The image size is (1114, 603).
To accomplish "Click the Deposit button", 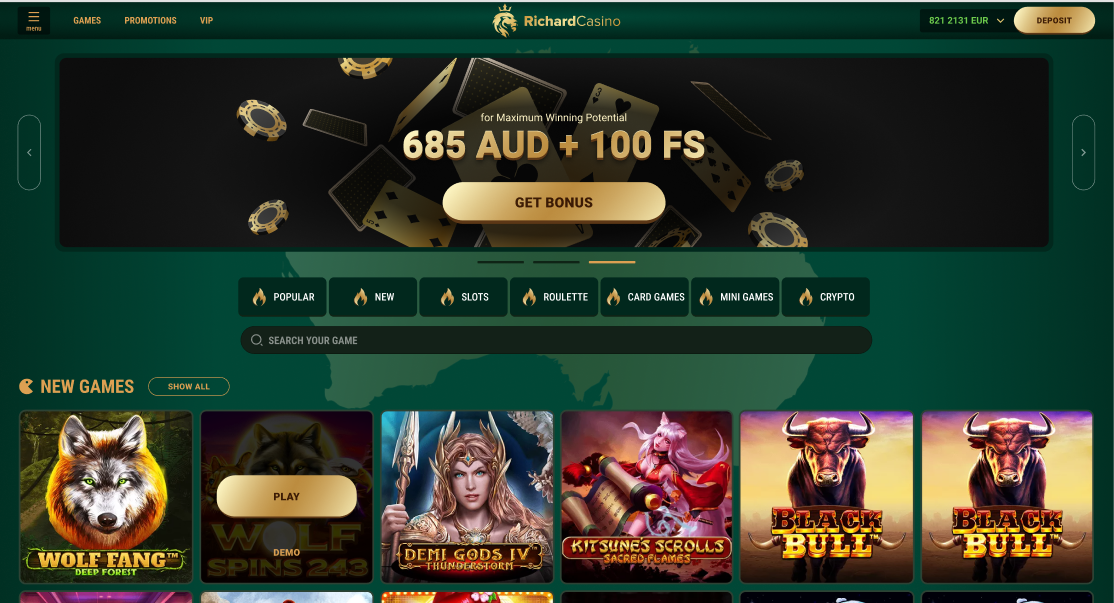I will click(1054, 21).
